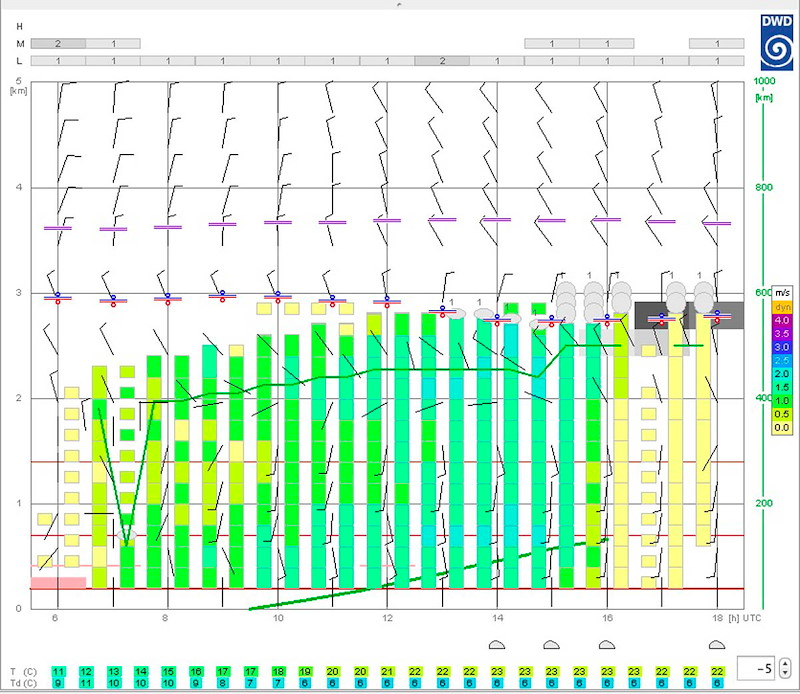Click the dew point cell showing 11
The image size is (800, 694).
pos(86,683)
